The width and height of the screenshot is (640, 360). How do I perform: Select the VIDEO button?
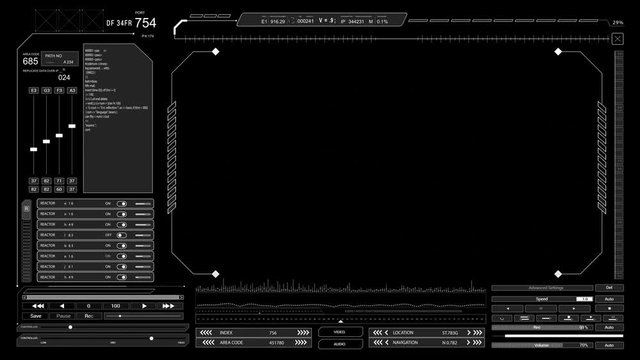point(340,332)
